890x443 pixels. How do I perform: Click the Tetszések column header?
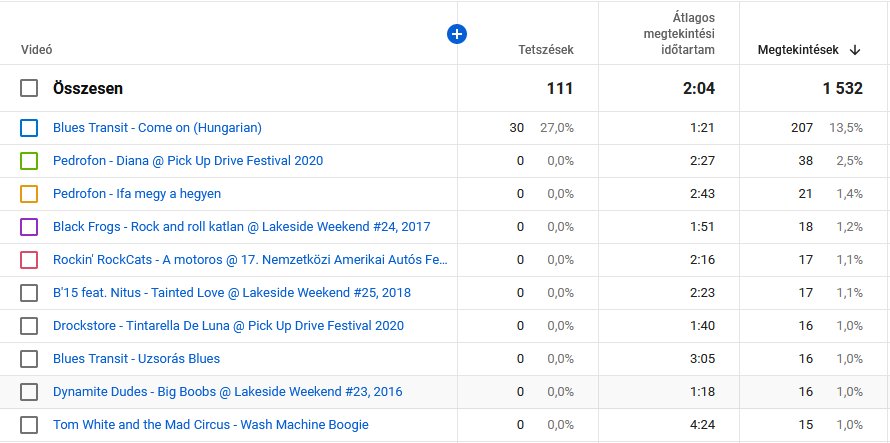pos(545,50)
